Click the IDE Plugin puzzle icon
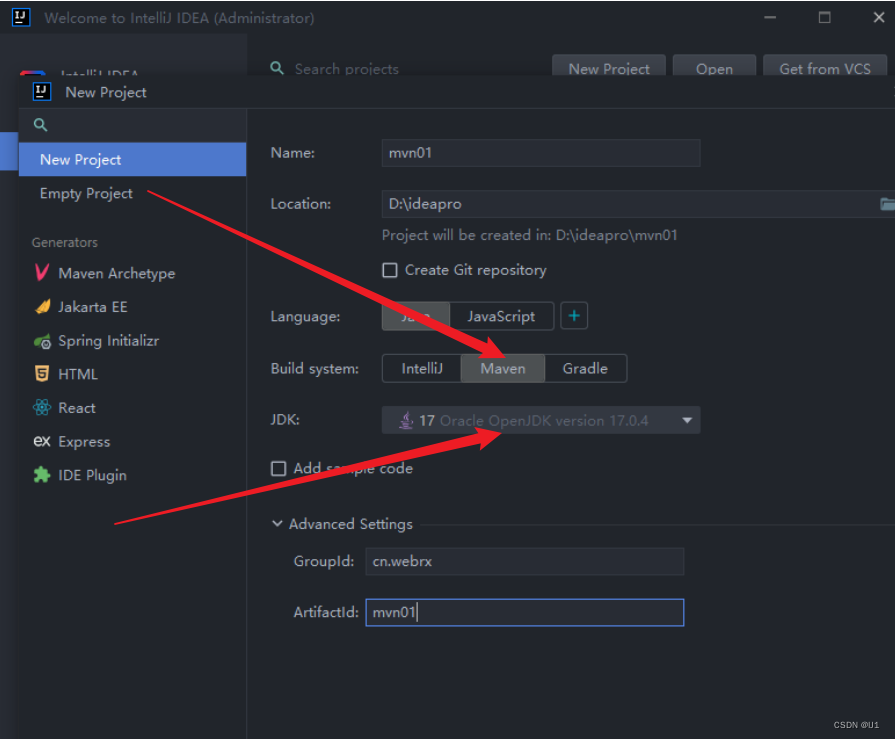The height and width of the screenshot is (739, 895). (42, 475)
